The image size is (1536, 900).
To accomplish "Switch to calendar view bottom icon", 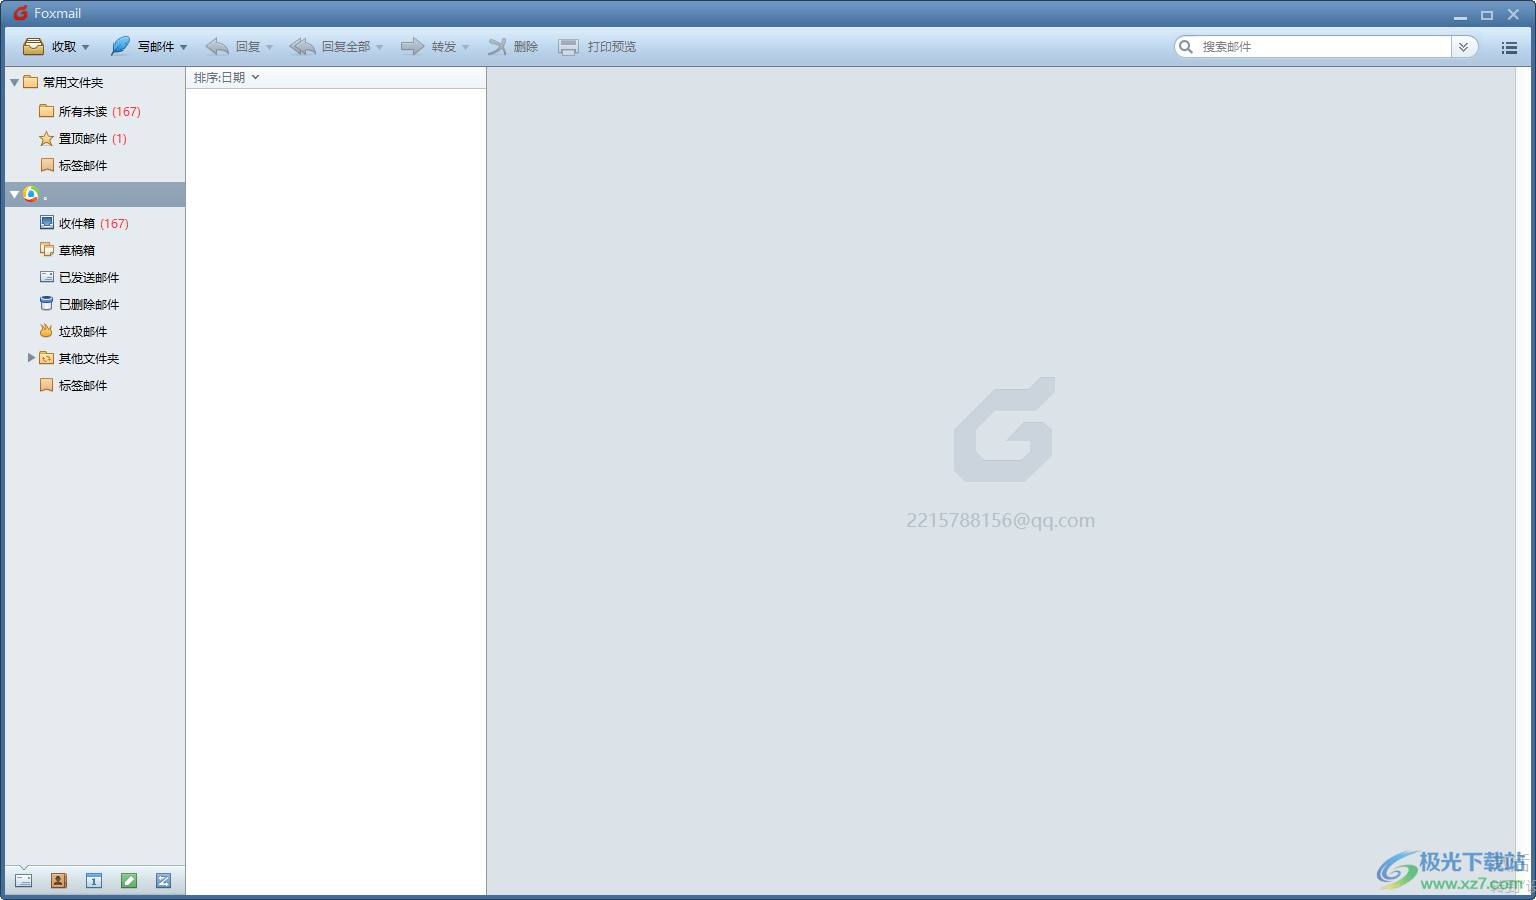I will [x=93, y=881].
